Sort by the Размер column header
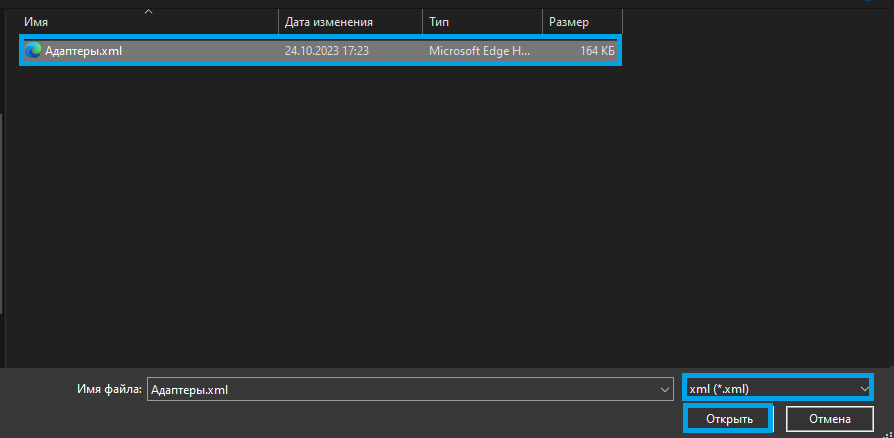 pos(583,22)
